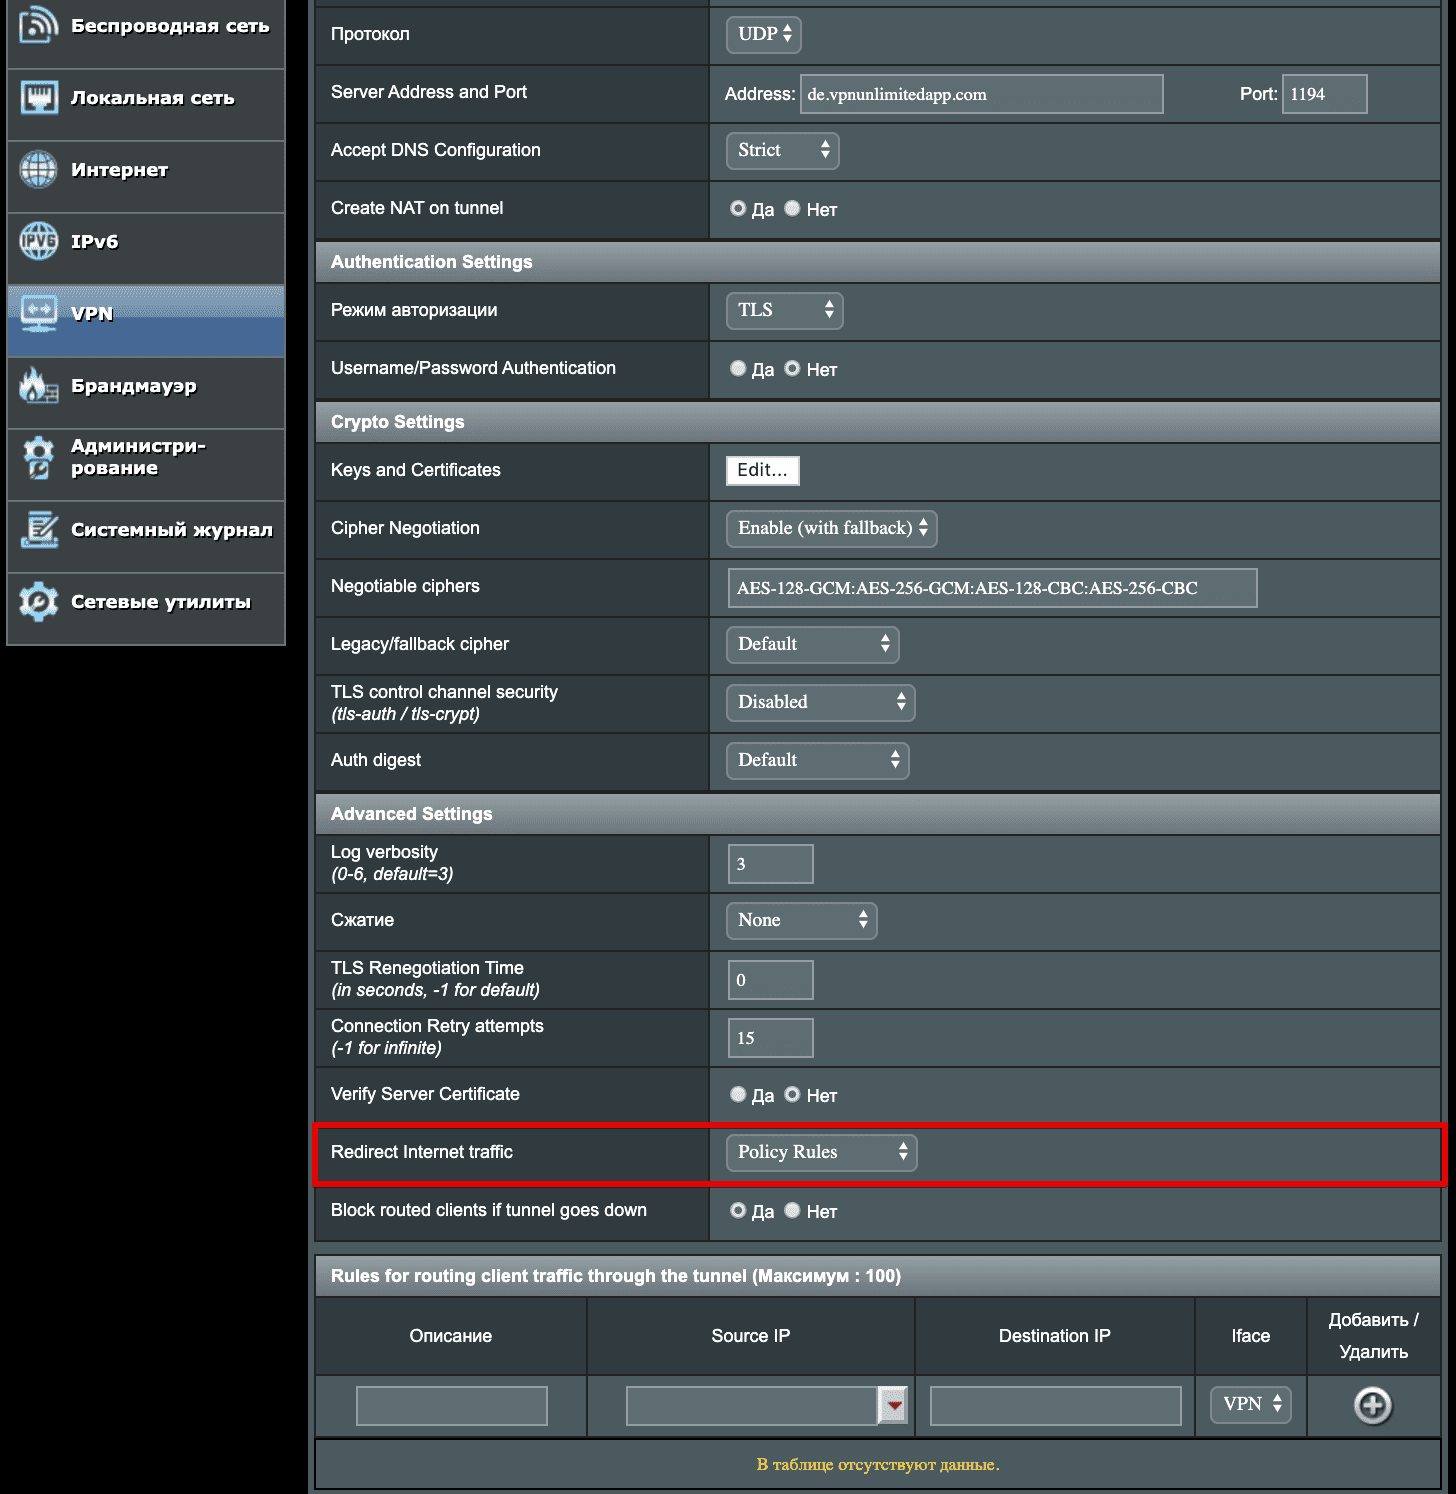Image resolution: width=1456 pixels, height=1494 pixels.
Task: Enable Username/Password Authentication with Да
Action: (x=737, y=368)
